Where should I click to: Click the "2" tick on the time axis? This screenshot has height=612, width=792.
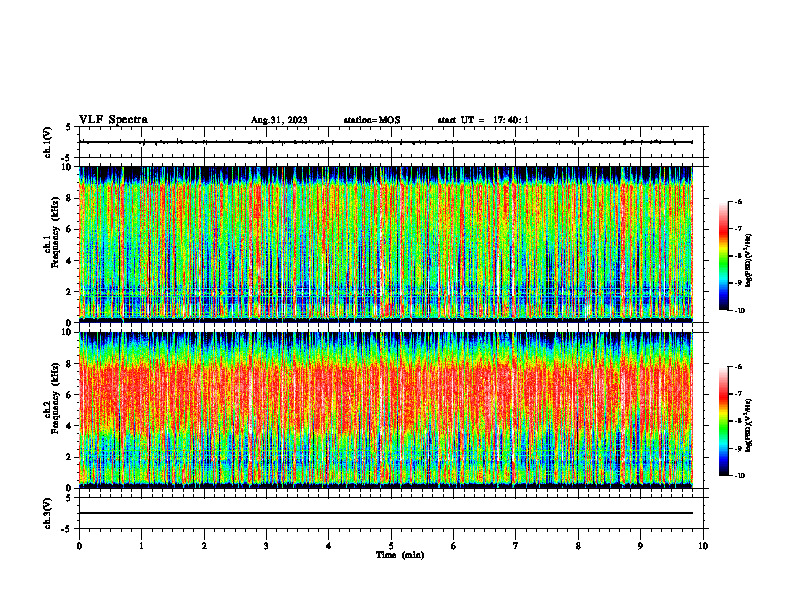204,546
